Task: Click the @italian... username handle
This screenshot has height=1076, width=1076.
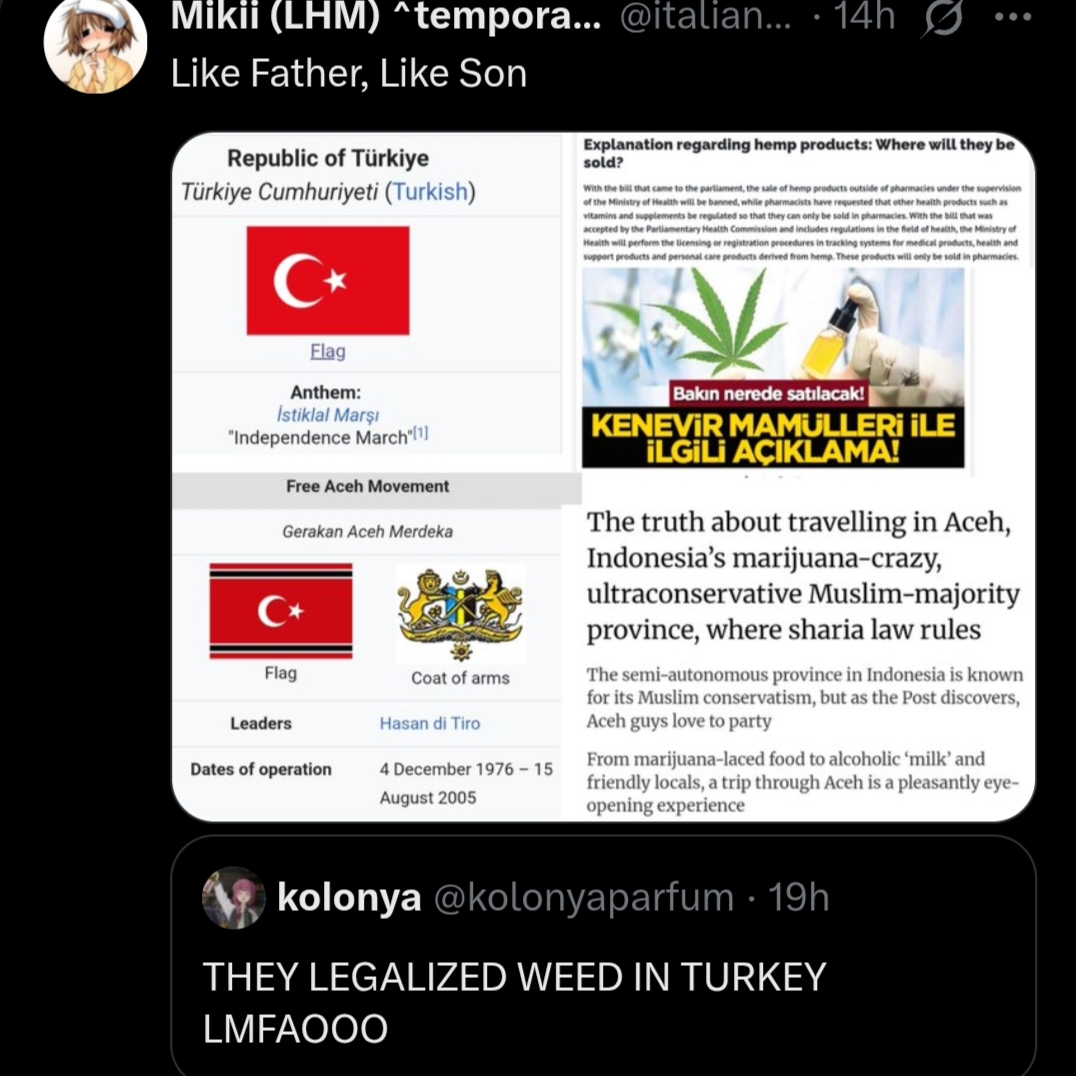Action: [x=705, y=16]
